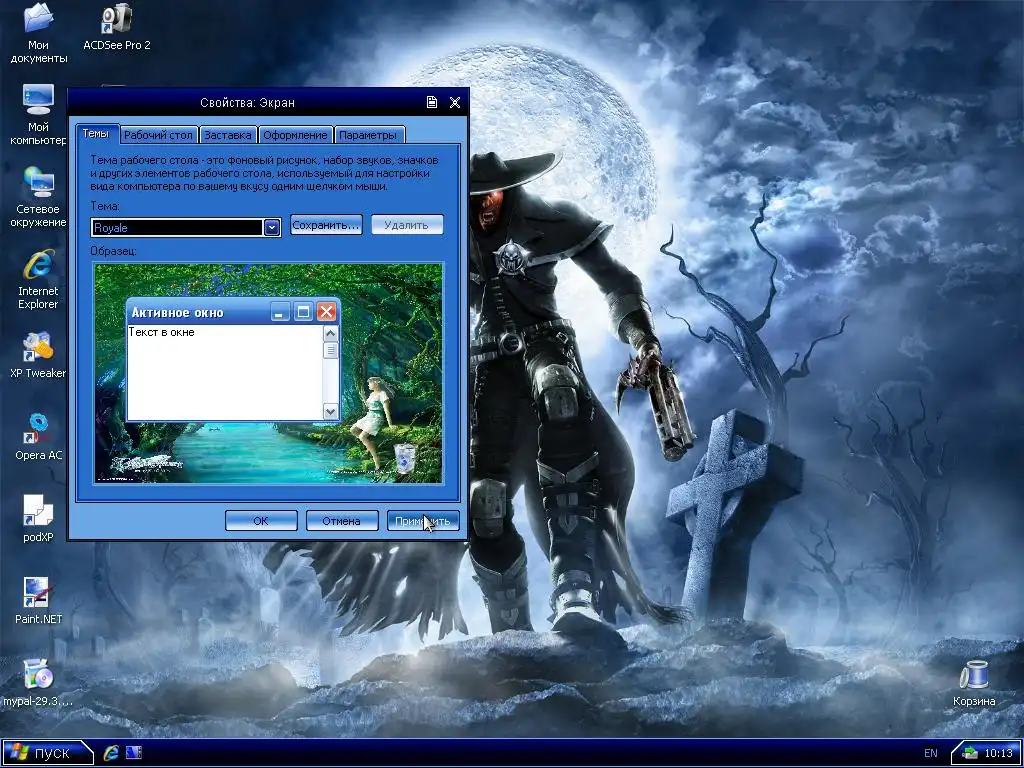
Task: Select the Opera AC desktop icon
Action: pos(38,436)
